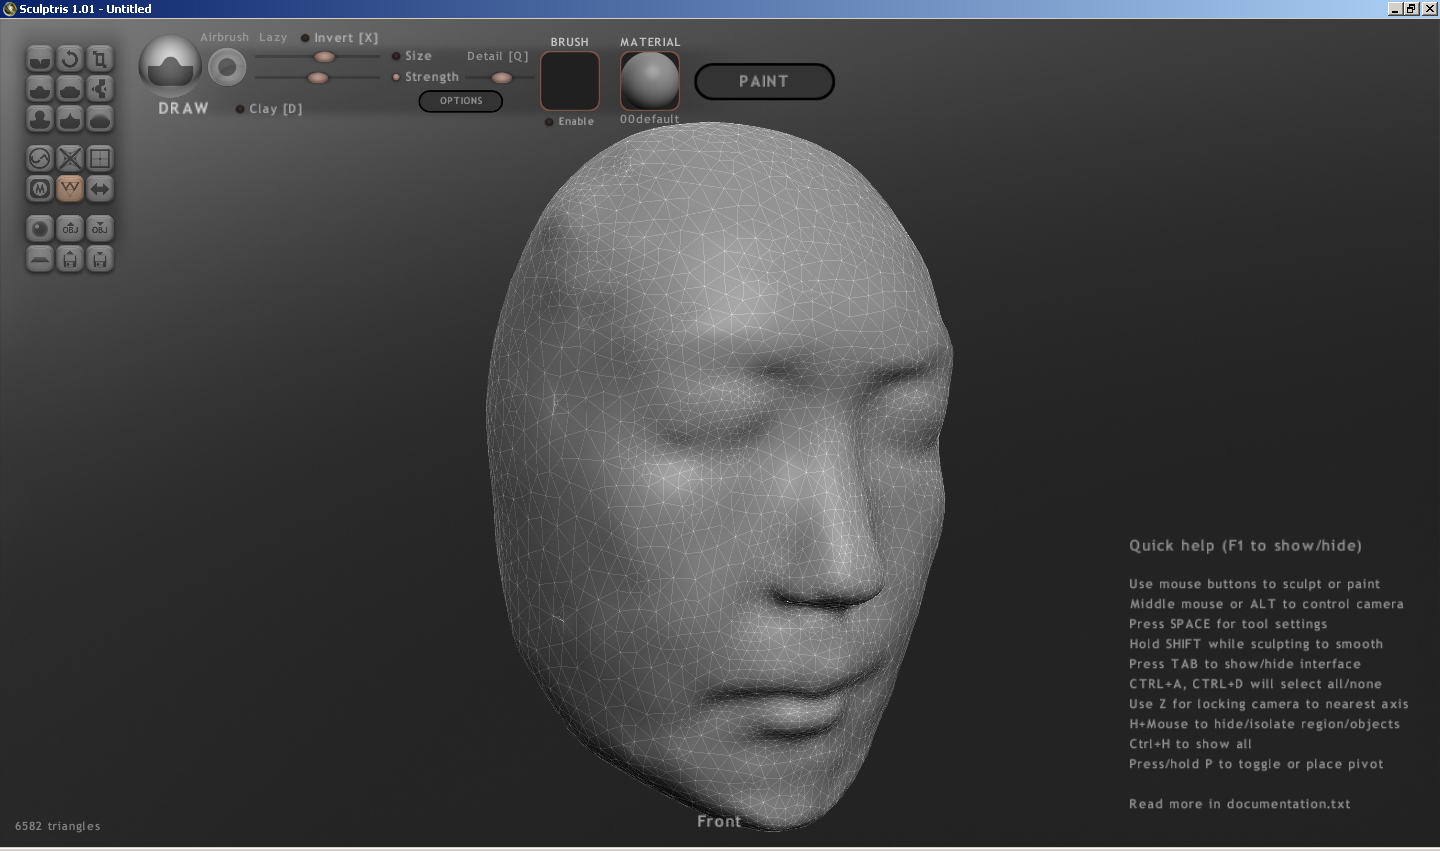Viewport: 1440px width, 851px height.
Task: Click the Subdivide all grid icon
Action: 99,158
